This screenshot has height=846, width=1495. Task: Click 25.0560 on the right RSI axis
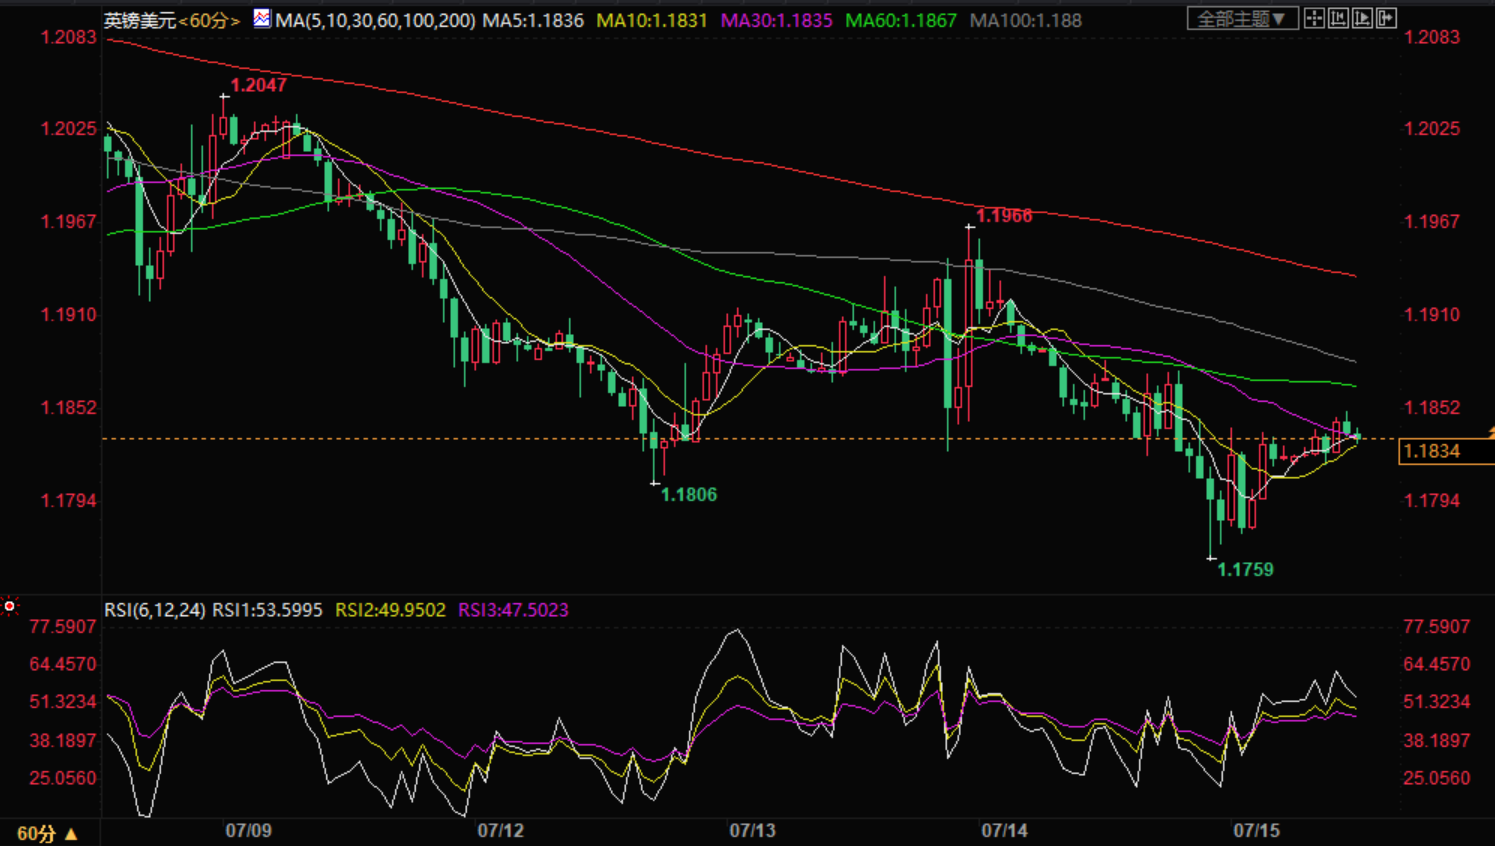pos(1437,778)
